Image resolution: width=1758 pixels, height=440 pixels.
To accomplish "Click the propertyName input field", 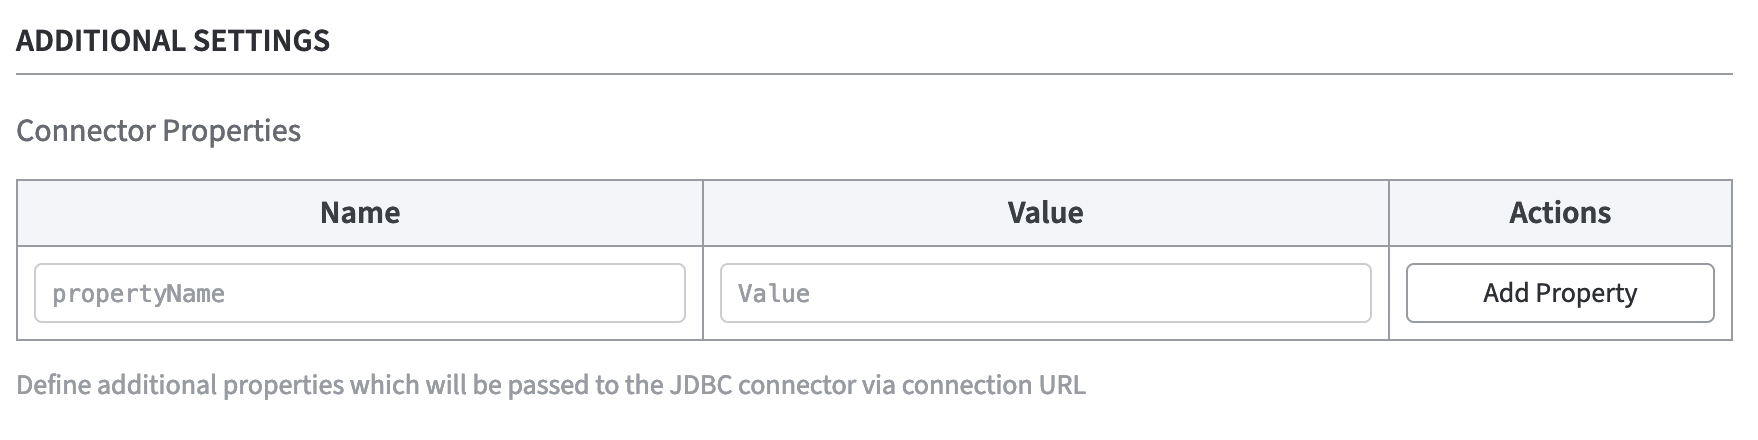I will [x=360, y=293].
